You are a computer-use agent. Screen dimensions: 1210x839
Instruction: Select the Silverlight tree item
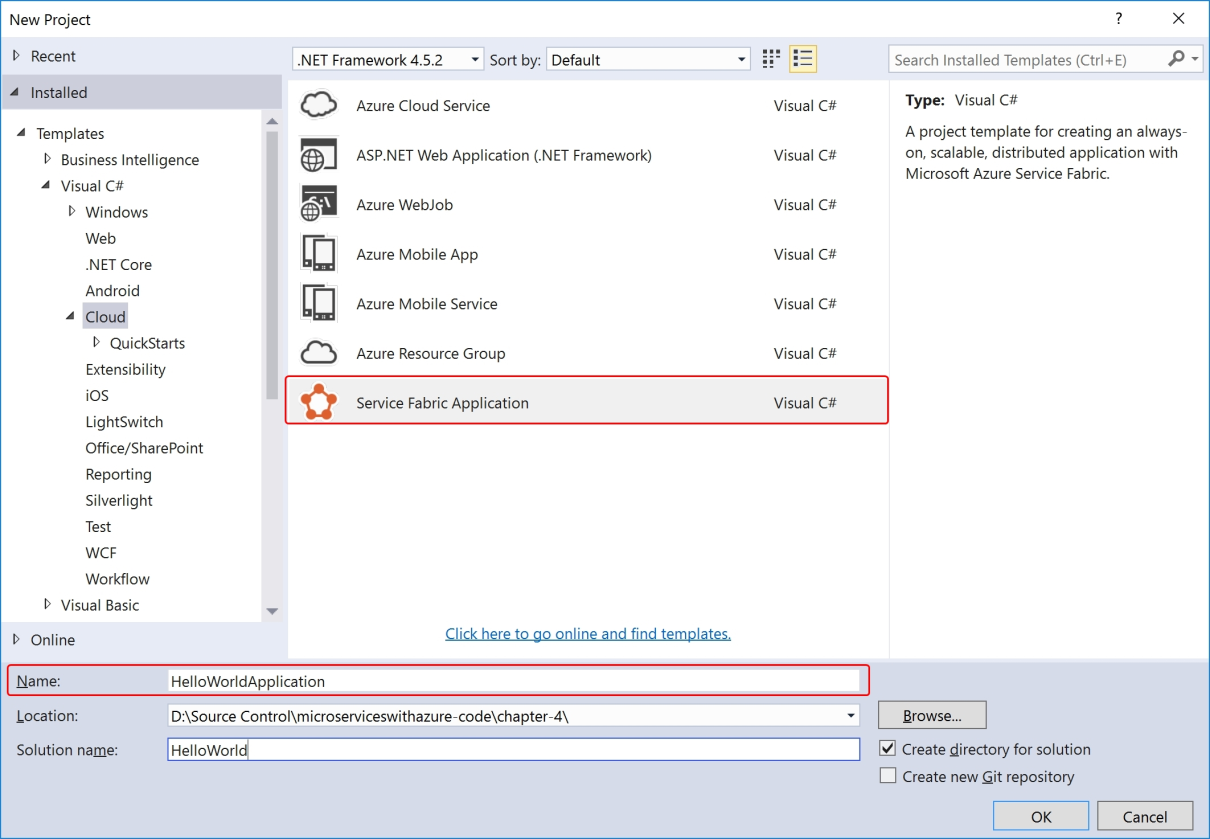point(119,500)
